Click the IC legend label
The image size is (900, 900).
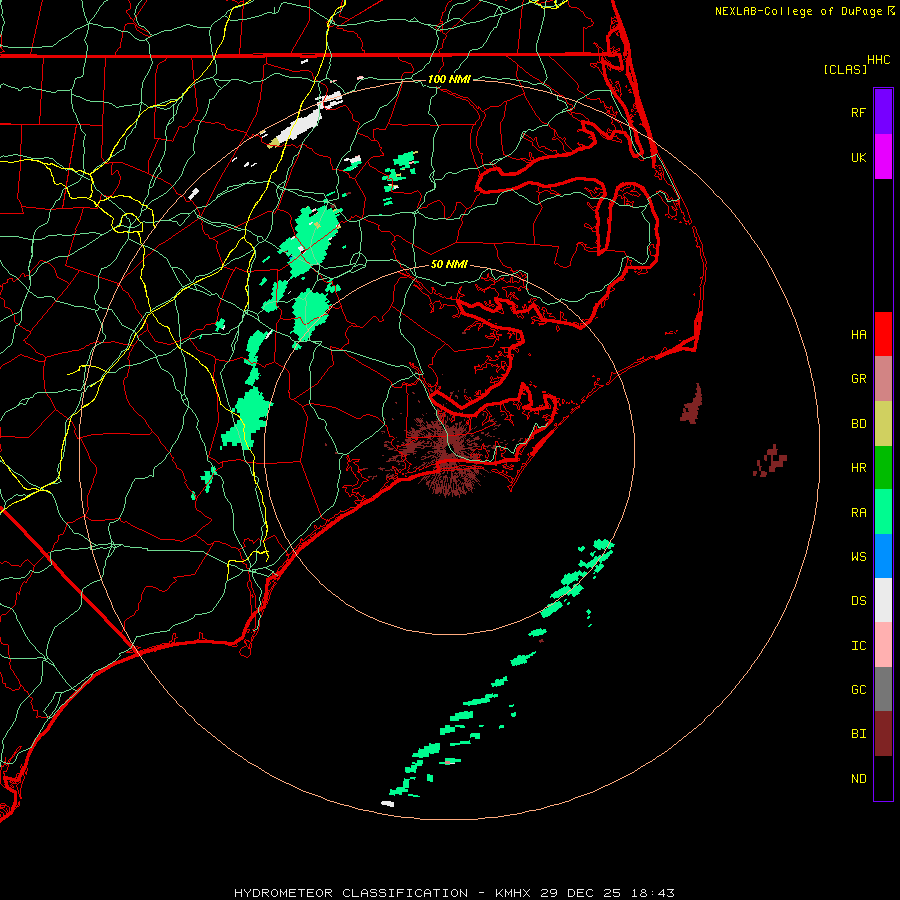pos(858,646)
